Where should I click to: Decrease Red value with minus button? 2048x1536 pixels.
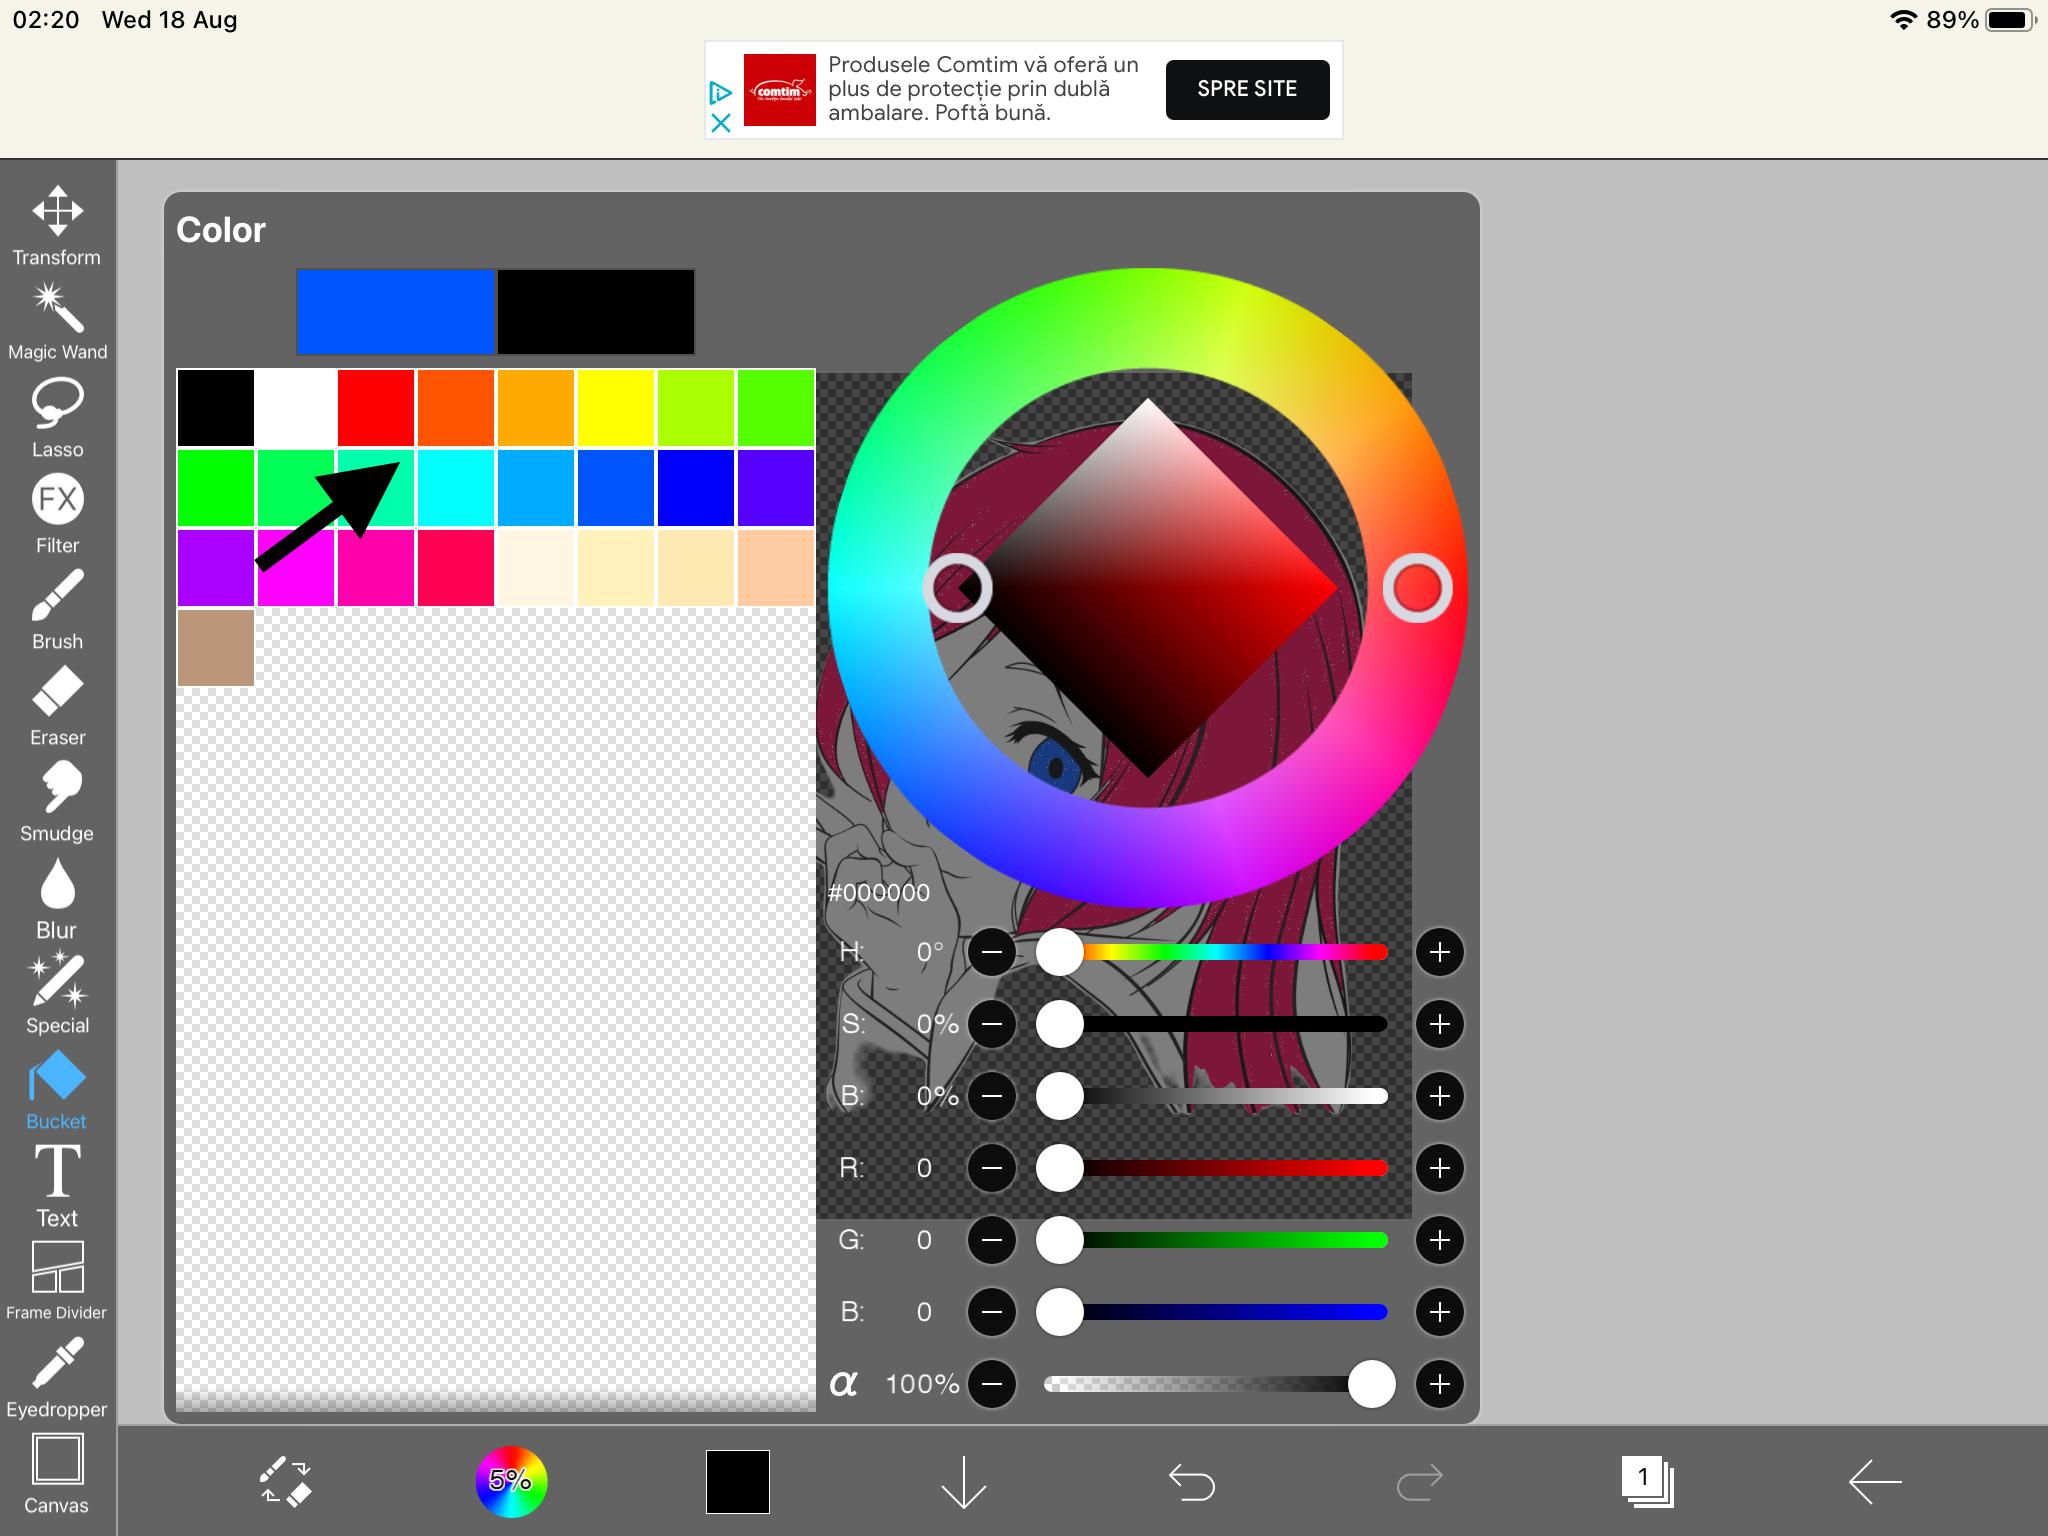[992, 1168]
